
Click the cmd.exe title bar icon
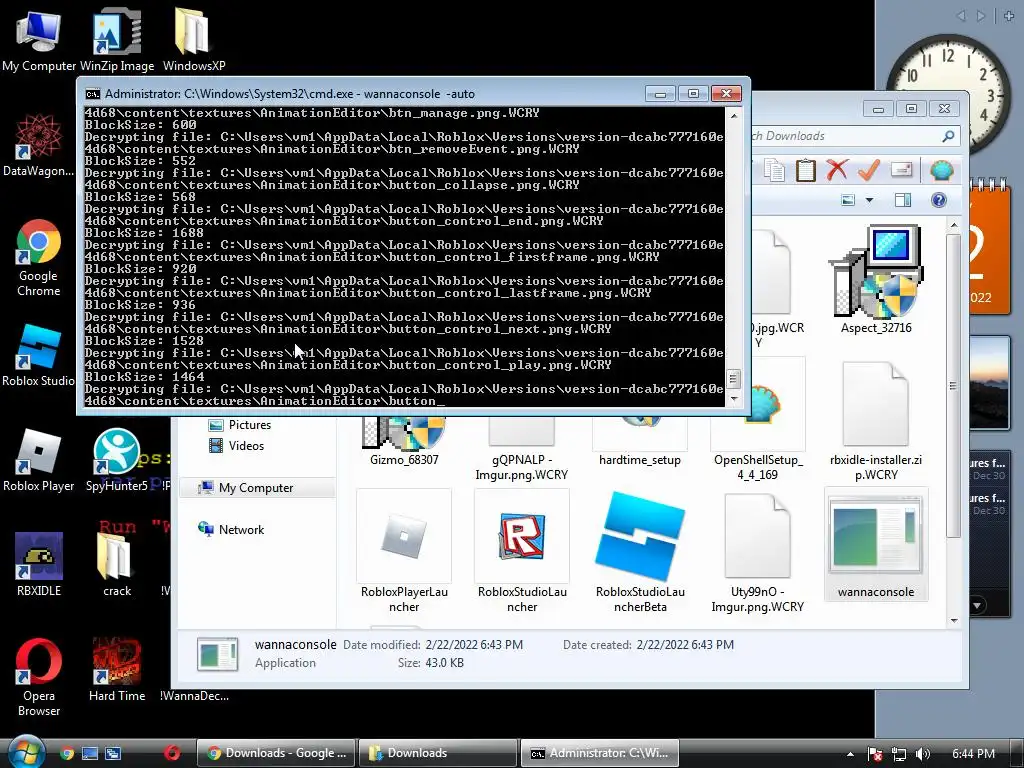pos(93,94)
